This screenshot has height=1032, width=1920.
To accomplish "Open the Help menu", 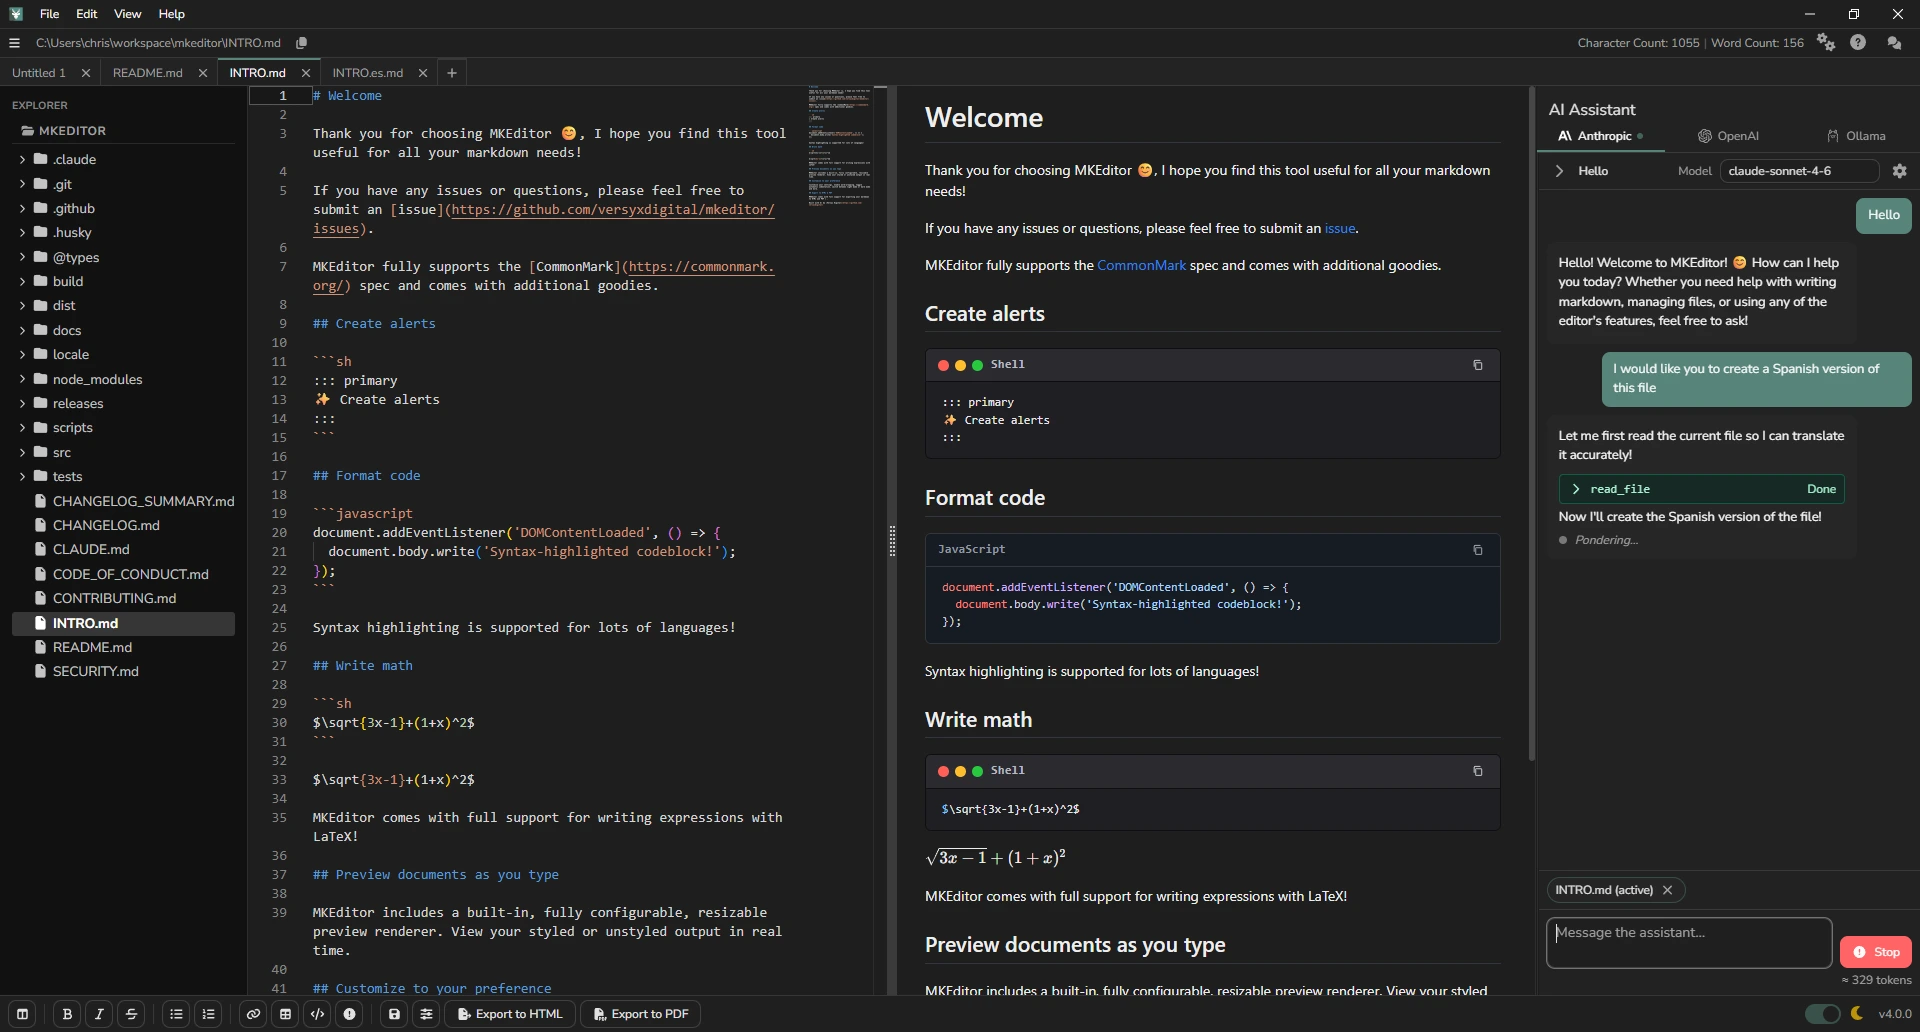I will coord(171,14).
